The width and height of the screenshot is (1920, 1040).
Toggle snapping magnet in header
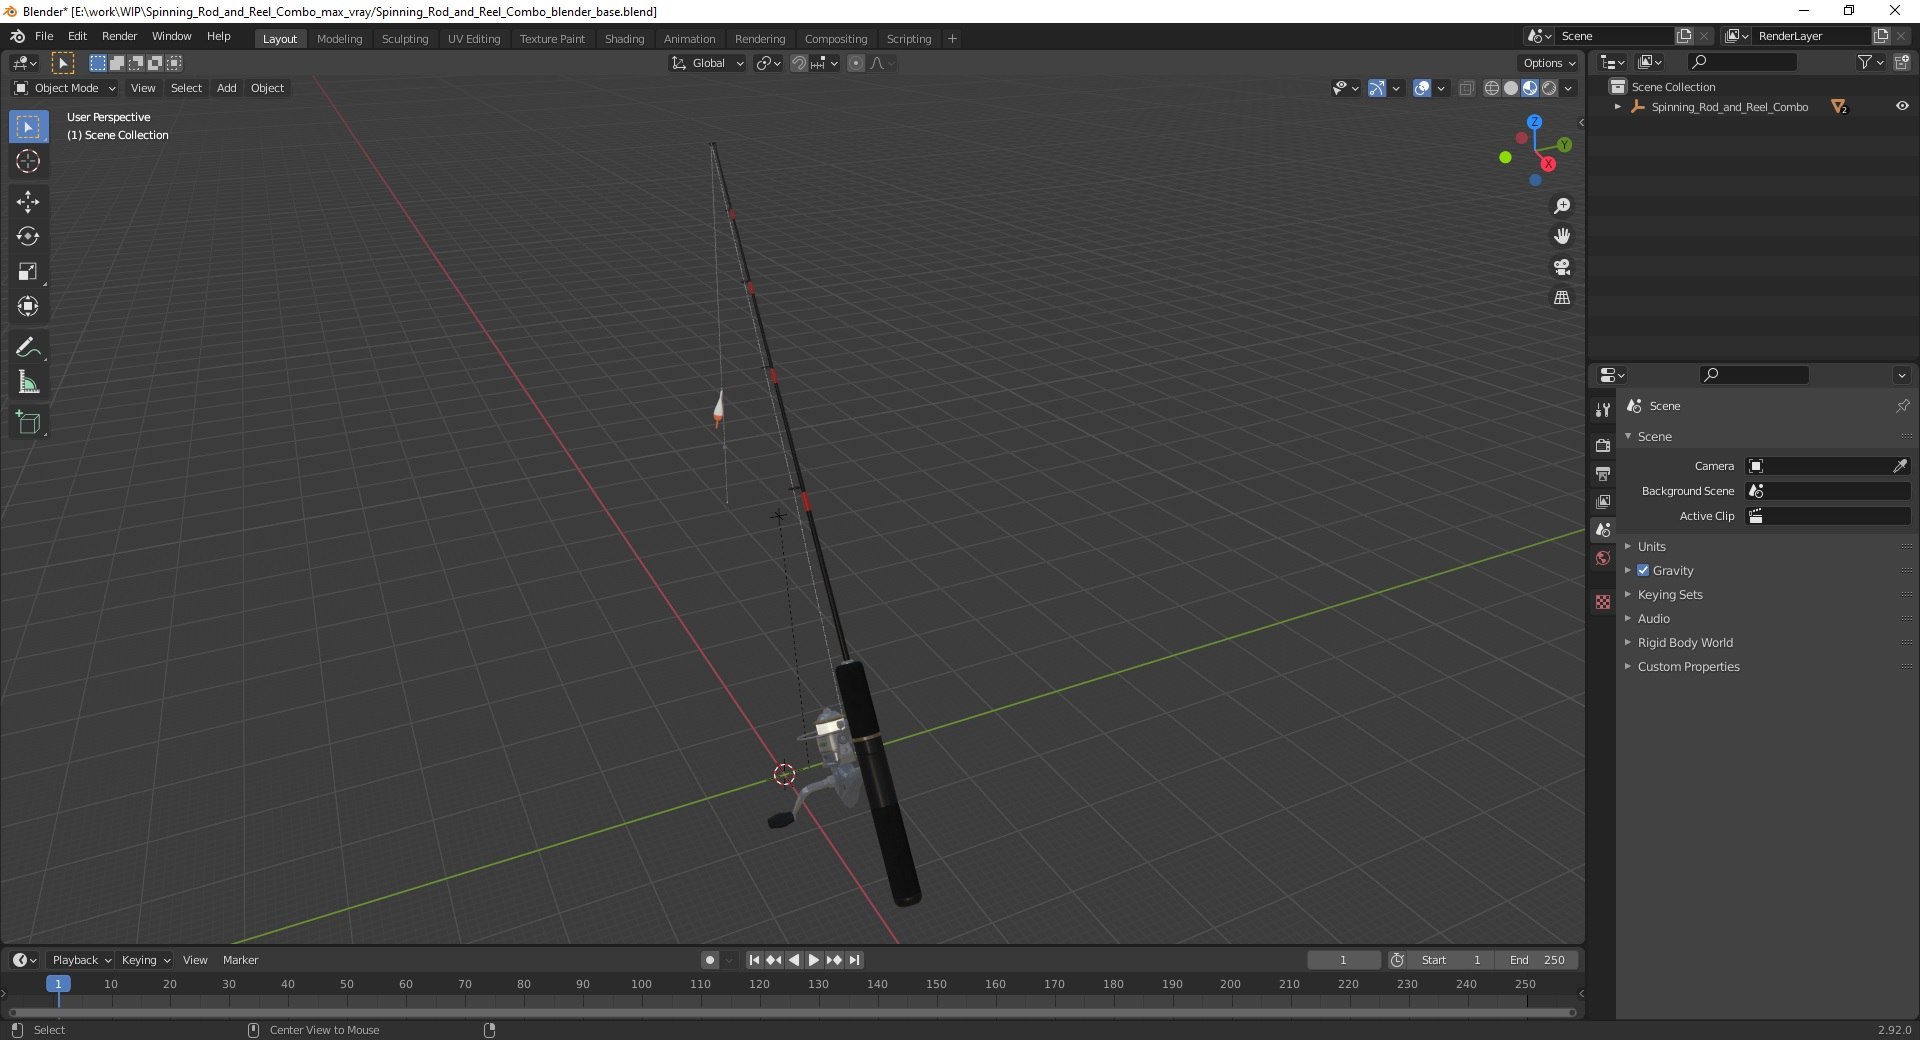(798, 63)
